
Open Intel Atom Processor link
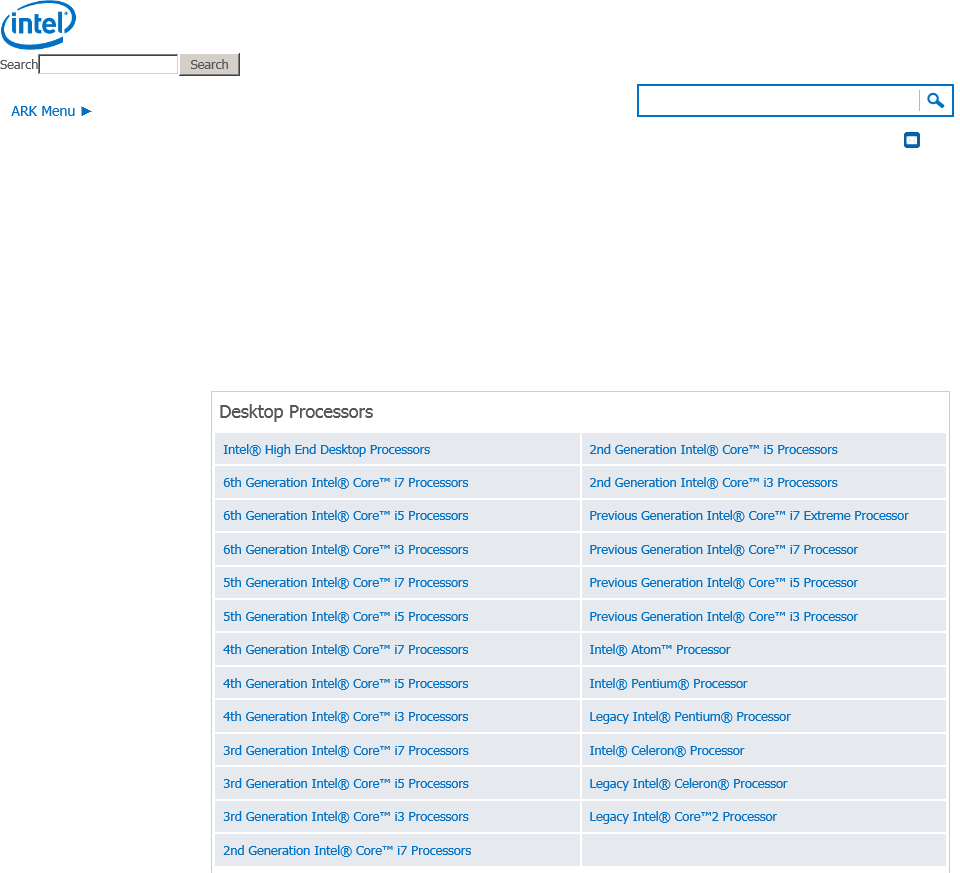(x=659, y=650)
